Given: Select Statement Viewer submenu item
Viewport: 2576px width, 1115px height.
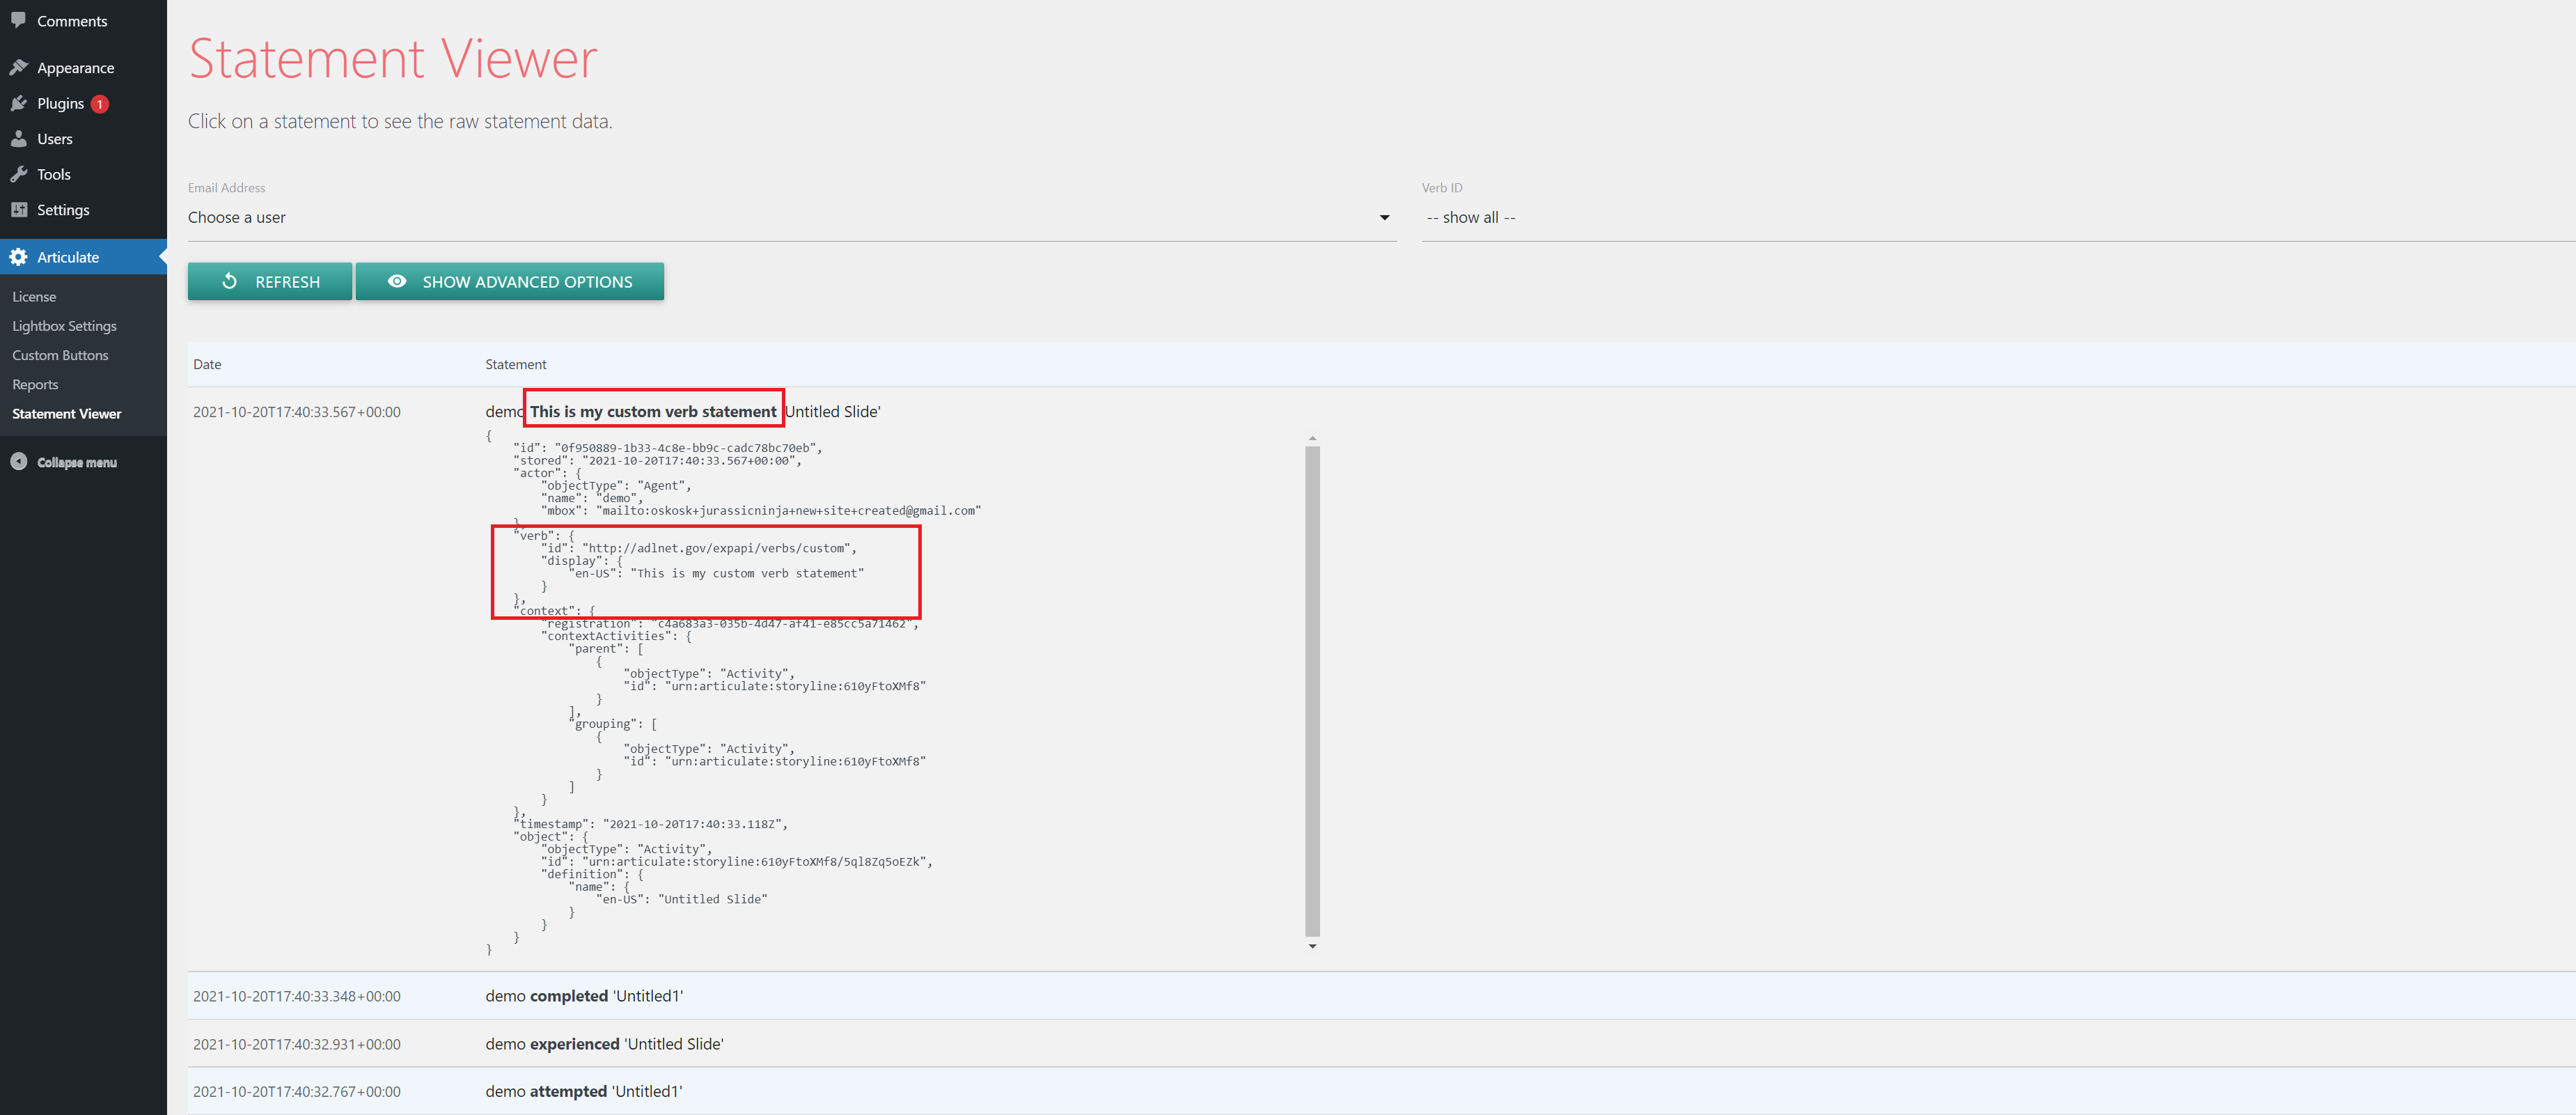Looking at the screenshot, I should pyautogui.click(x=66, y=413).
